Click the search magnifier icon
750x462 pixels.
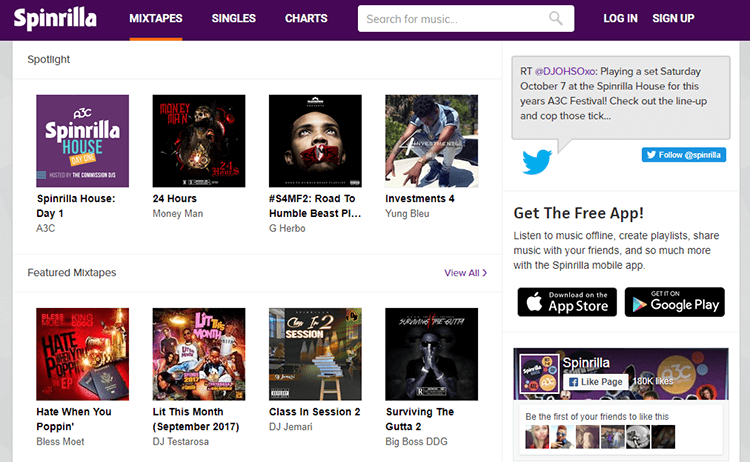click(555, 19)
